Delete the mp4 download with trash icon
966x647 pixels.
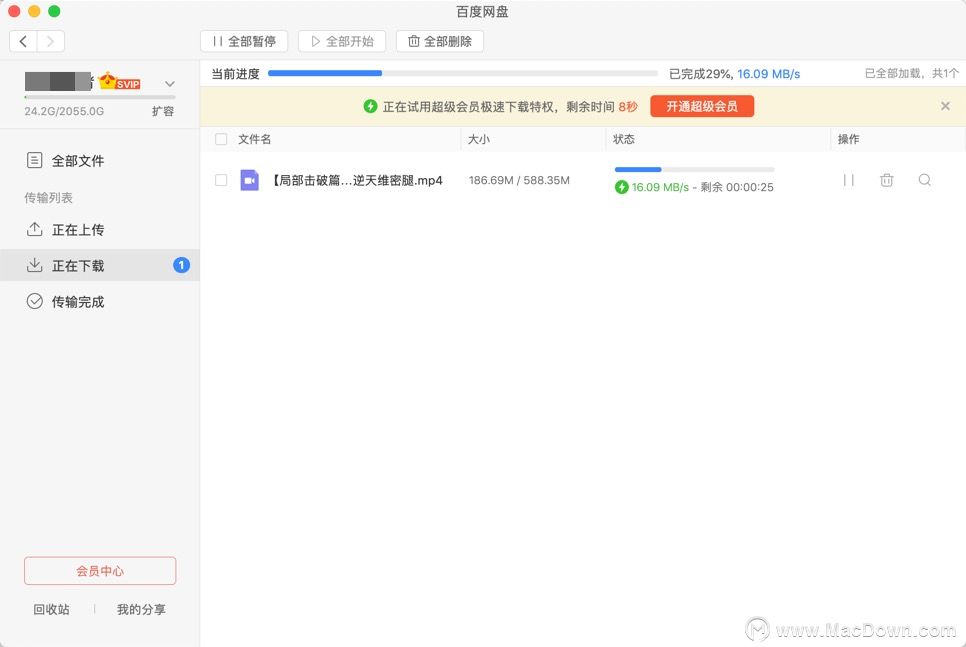click(887, 180)
